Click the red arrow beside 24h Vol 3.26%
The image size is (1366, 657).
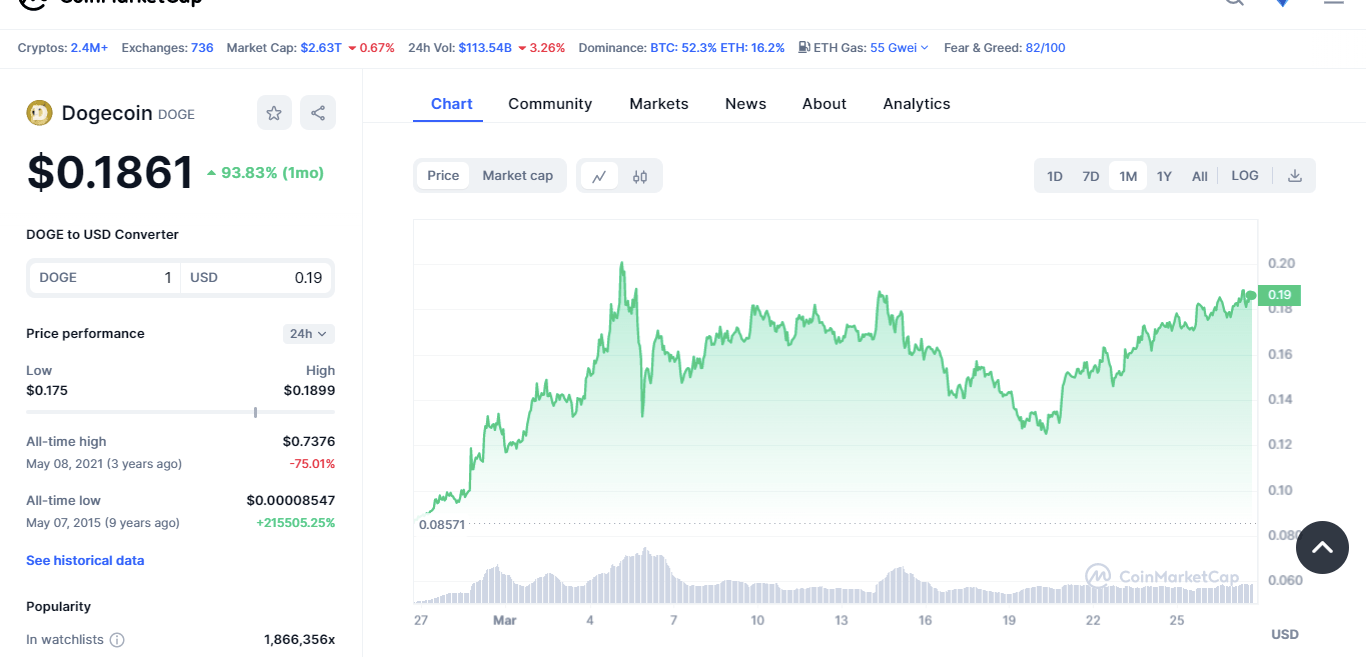(x=522, y=48)
